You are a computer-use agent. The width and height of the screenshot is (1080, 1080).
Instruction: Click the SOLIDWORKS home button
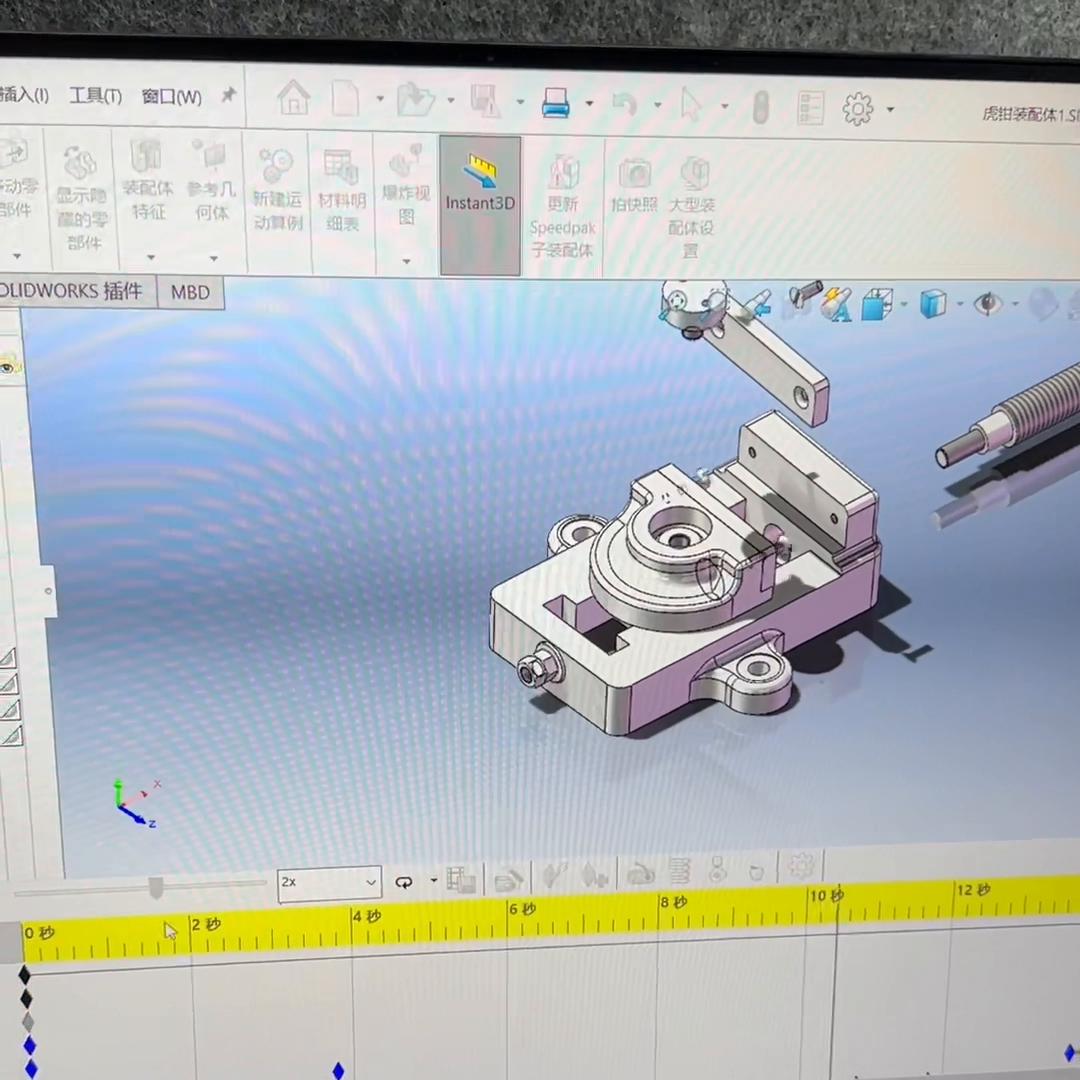293,97
